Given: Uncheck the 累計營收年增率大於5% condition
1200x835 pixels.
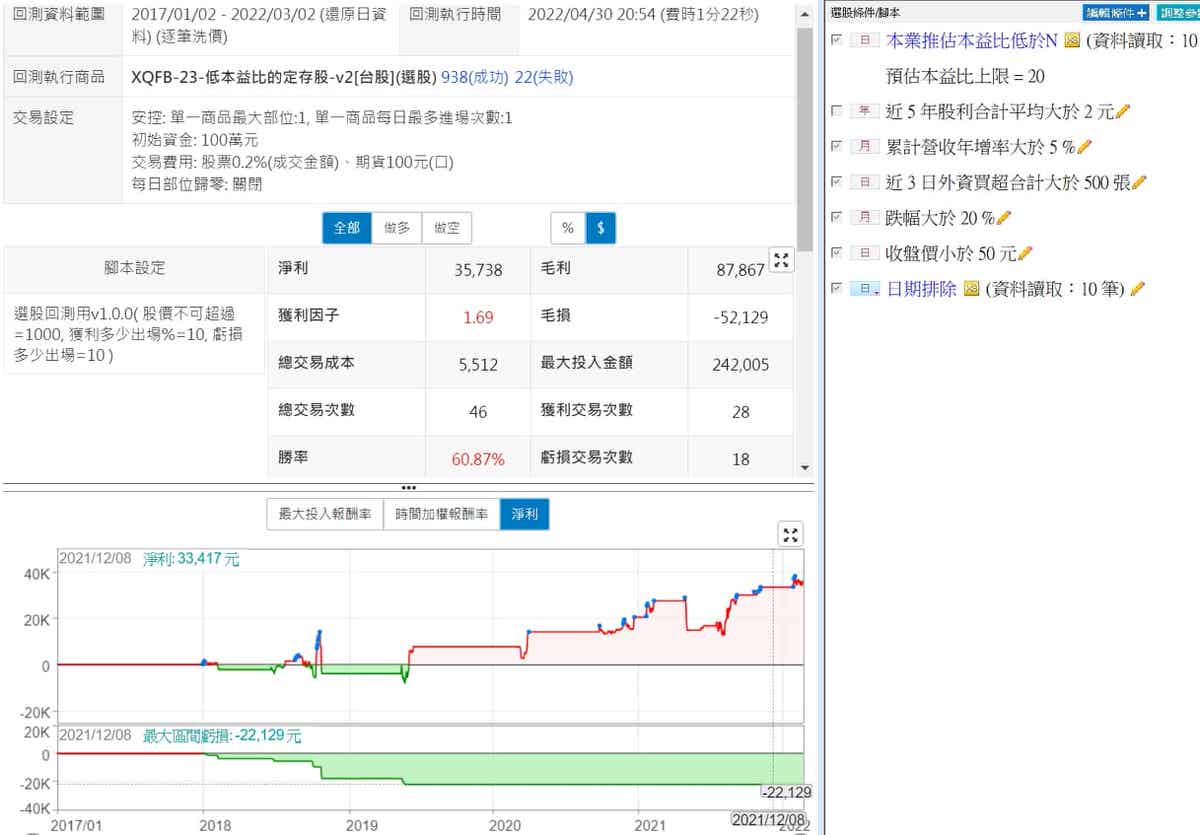Looking at the screenshot, I should pos(836,147).
